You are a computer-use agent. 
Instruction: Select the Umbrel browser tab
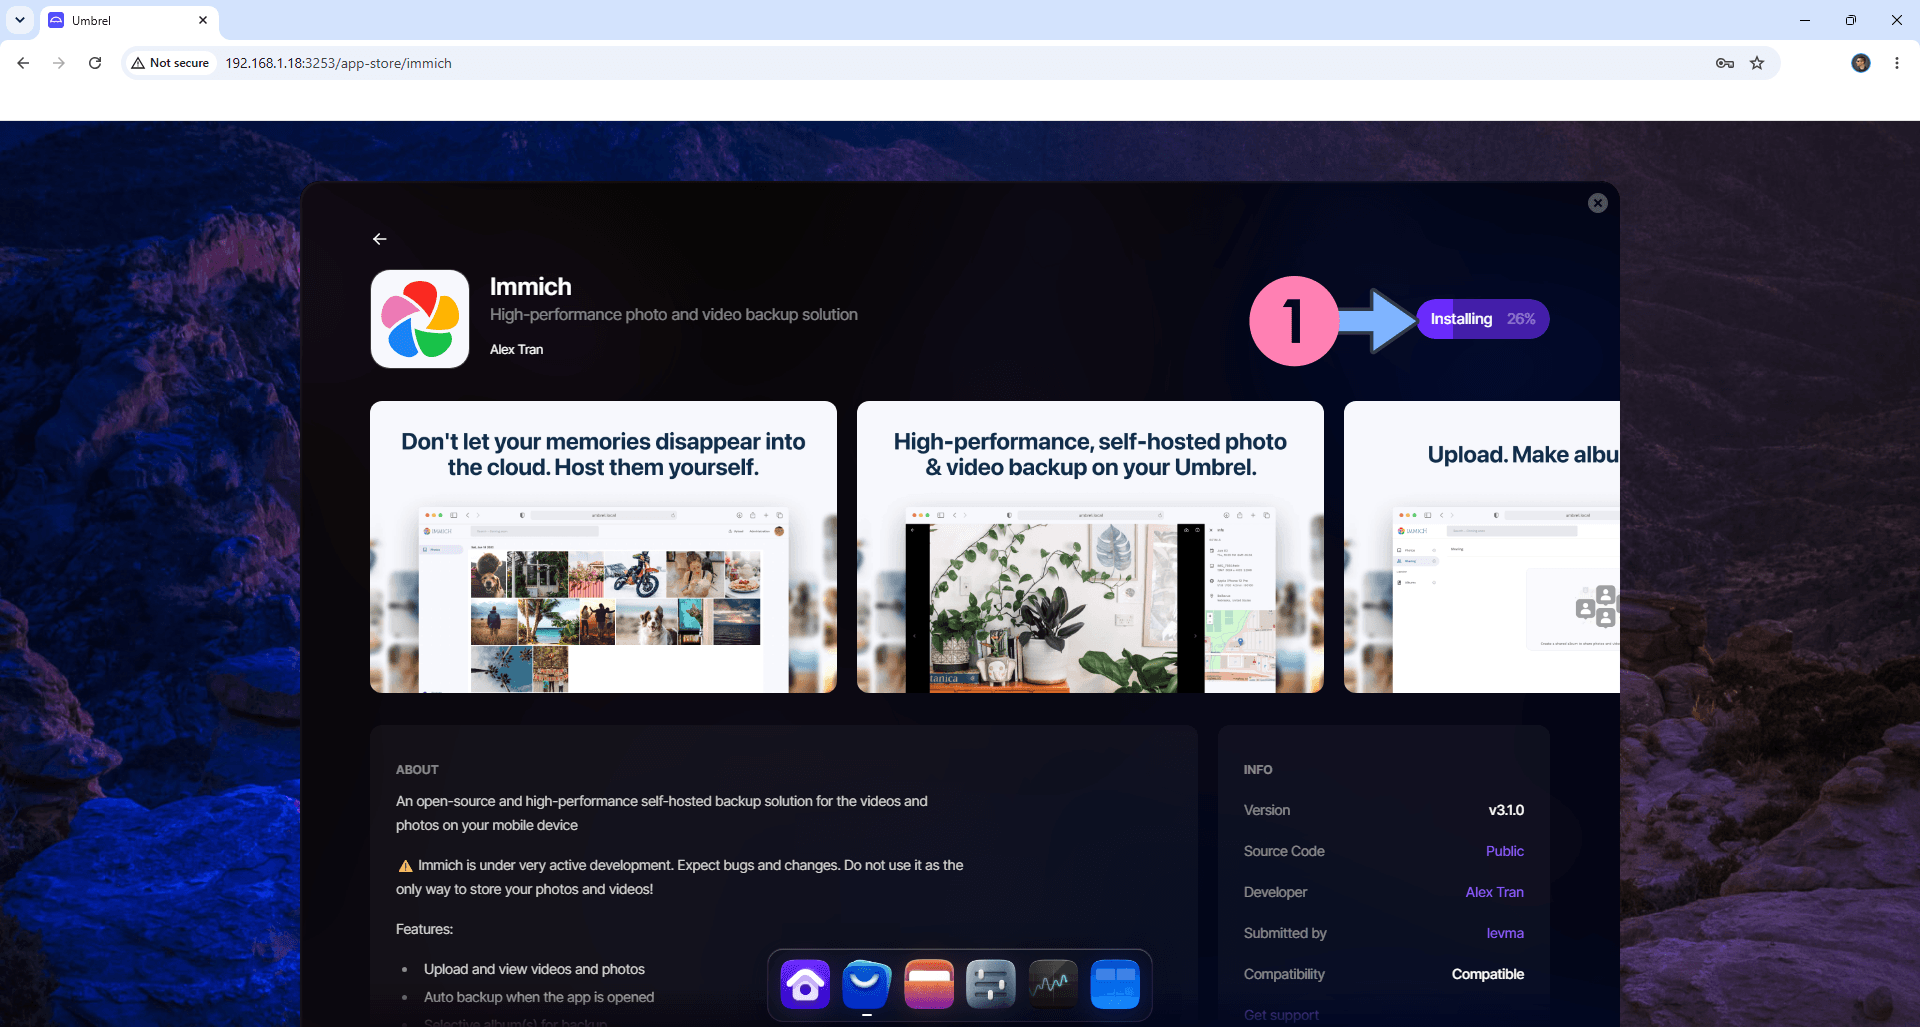click(129, 20)
